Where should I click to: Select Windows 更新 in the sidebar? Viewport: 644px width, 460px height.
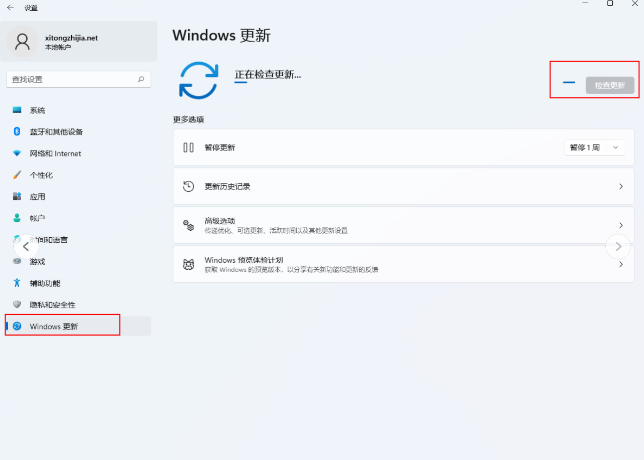(62, 326)
